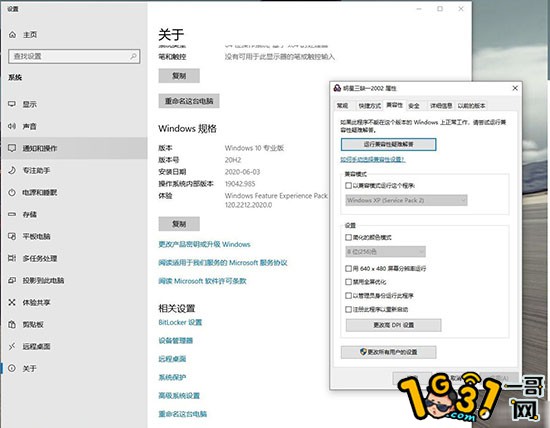Open the BitLocker 设置 link
This screenshot has height=428, width=550.
[180, 322]
